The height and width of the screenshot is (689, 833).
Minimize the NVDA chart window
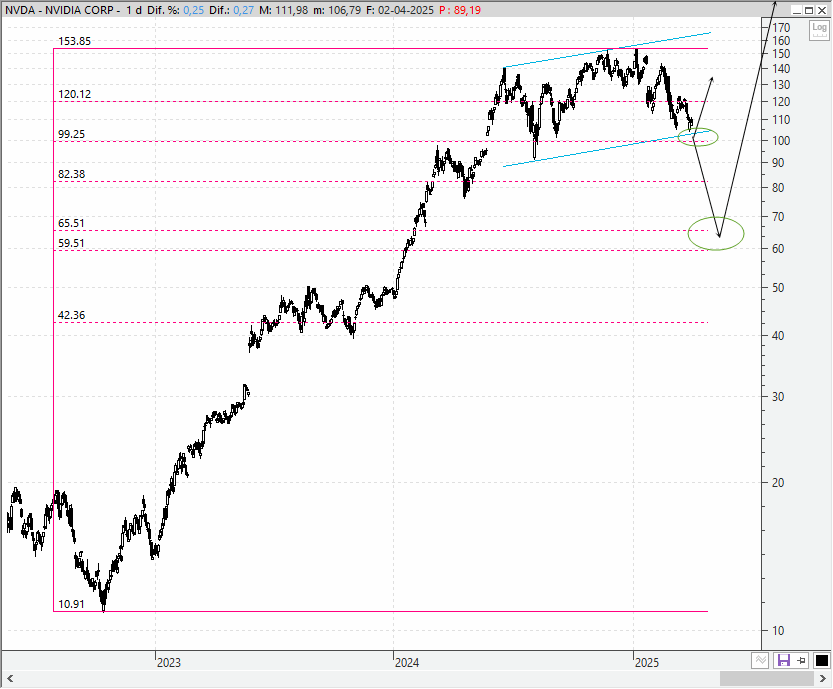point(796,10)
